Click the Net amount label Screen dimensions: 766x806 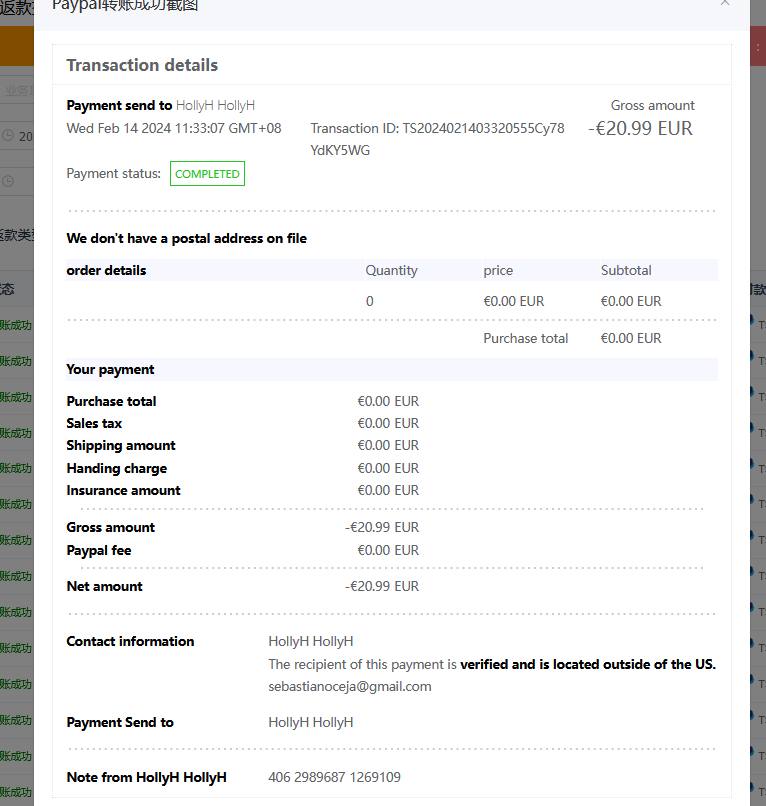pyautogui.click(x=104, y=586)
